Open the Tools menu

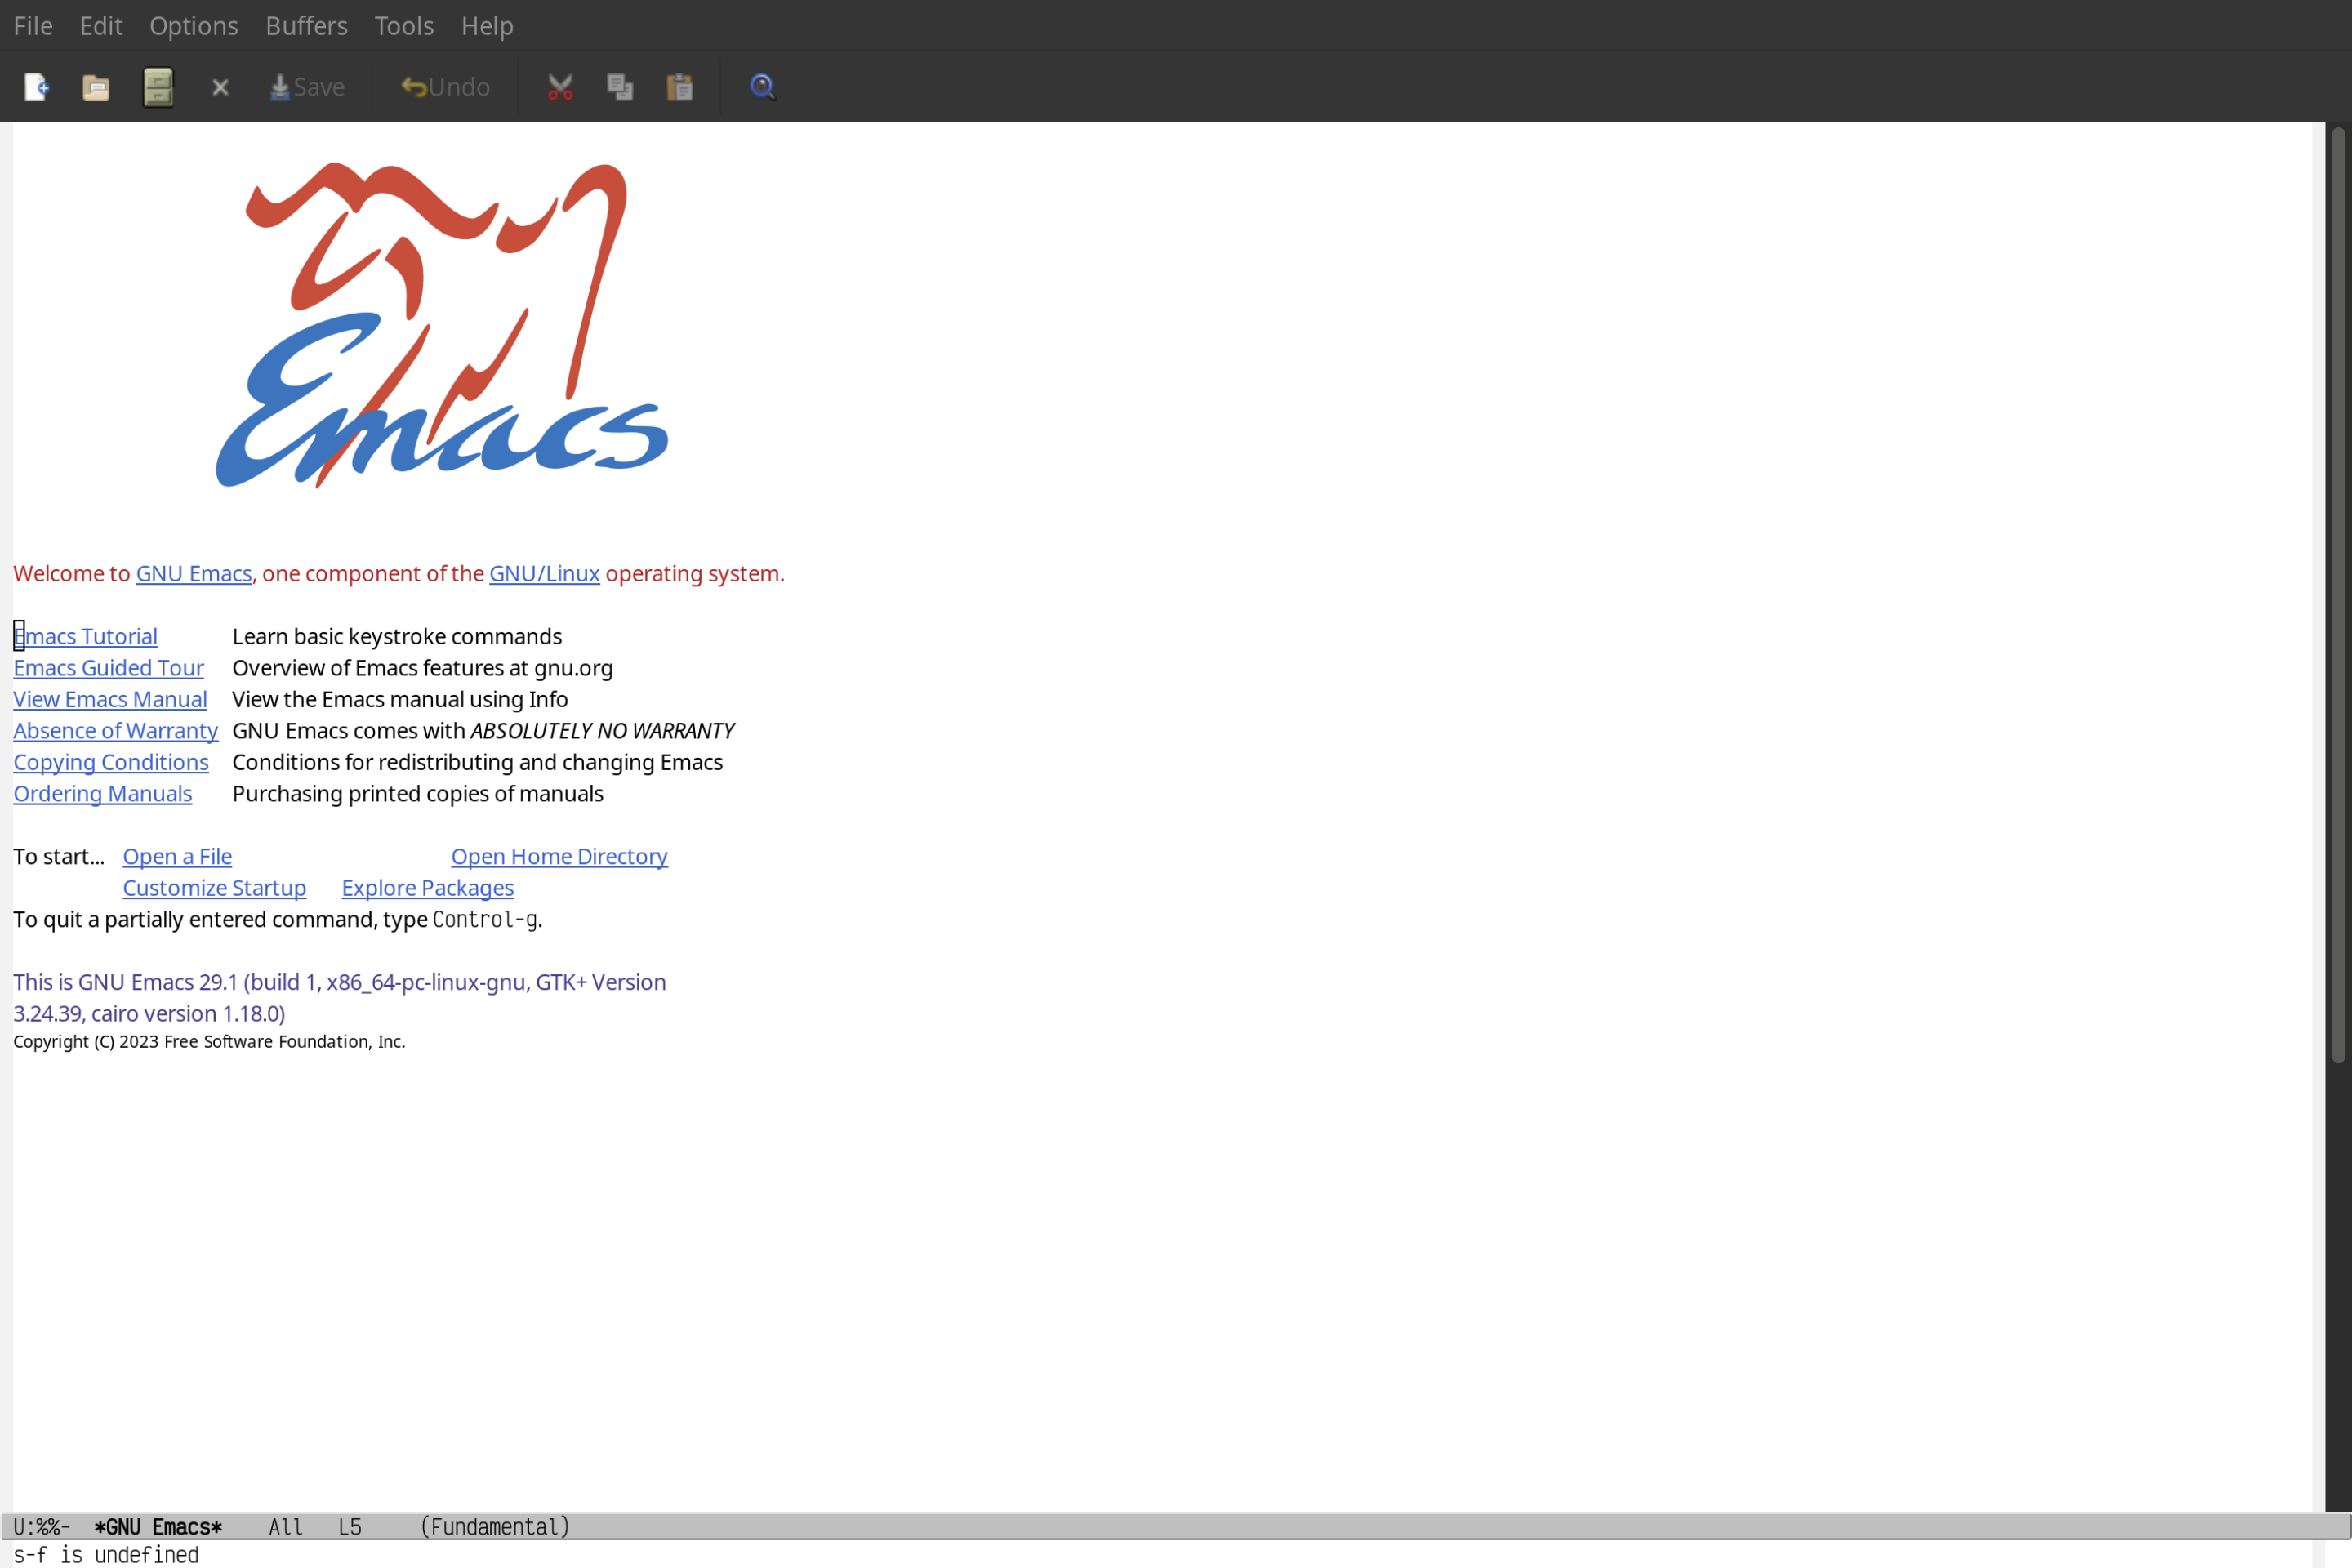click(403, 24)
